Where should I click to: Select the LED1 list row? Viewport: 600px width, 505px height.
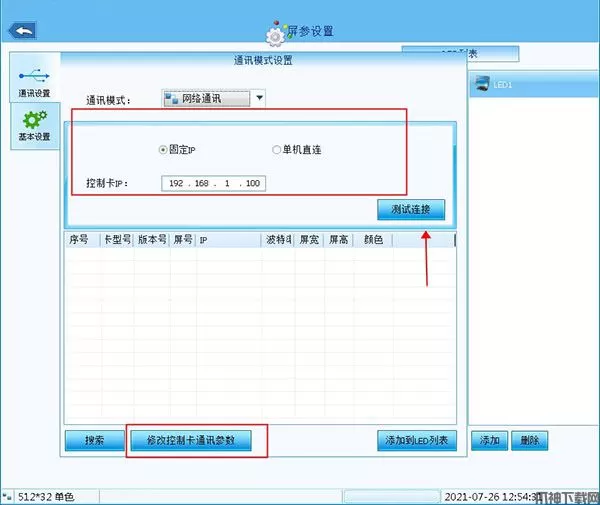click(x=534, y=84)
